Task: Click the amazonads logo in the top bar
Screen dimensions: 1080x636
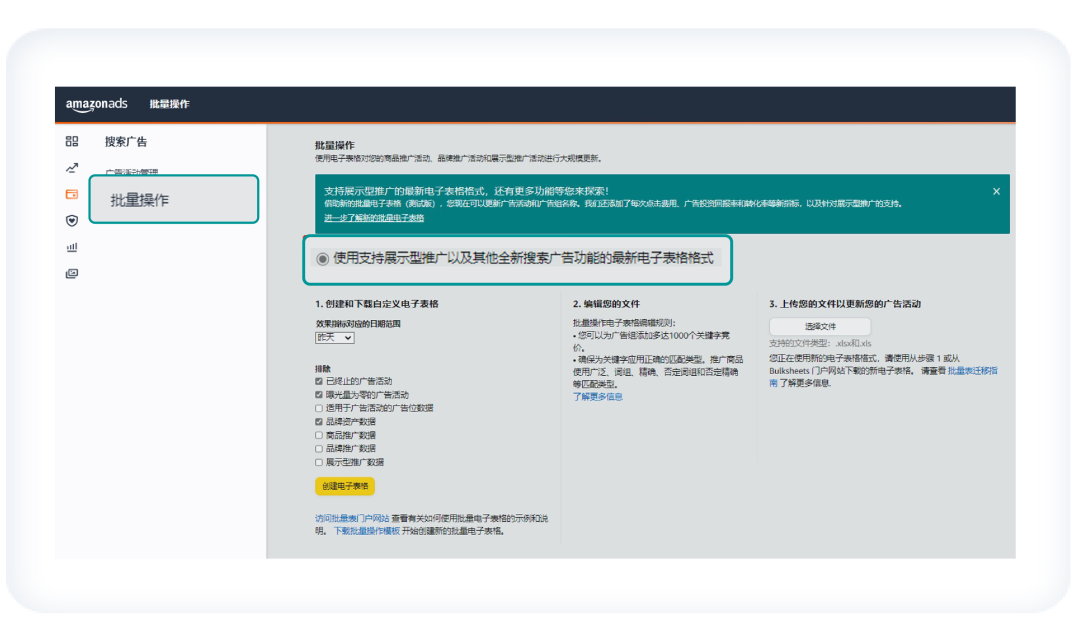Action: (96, 104)
